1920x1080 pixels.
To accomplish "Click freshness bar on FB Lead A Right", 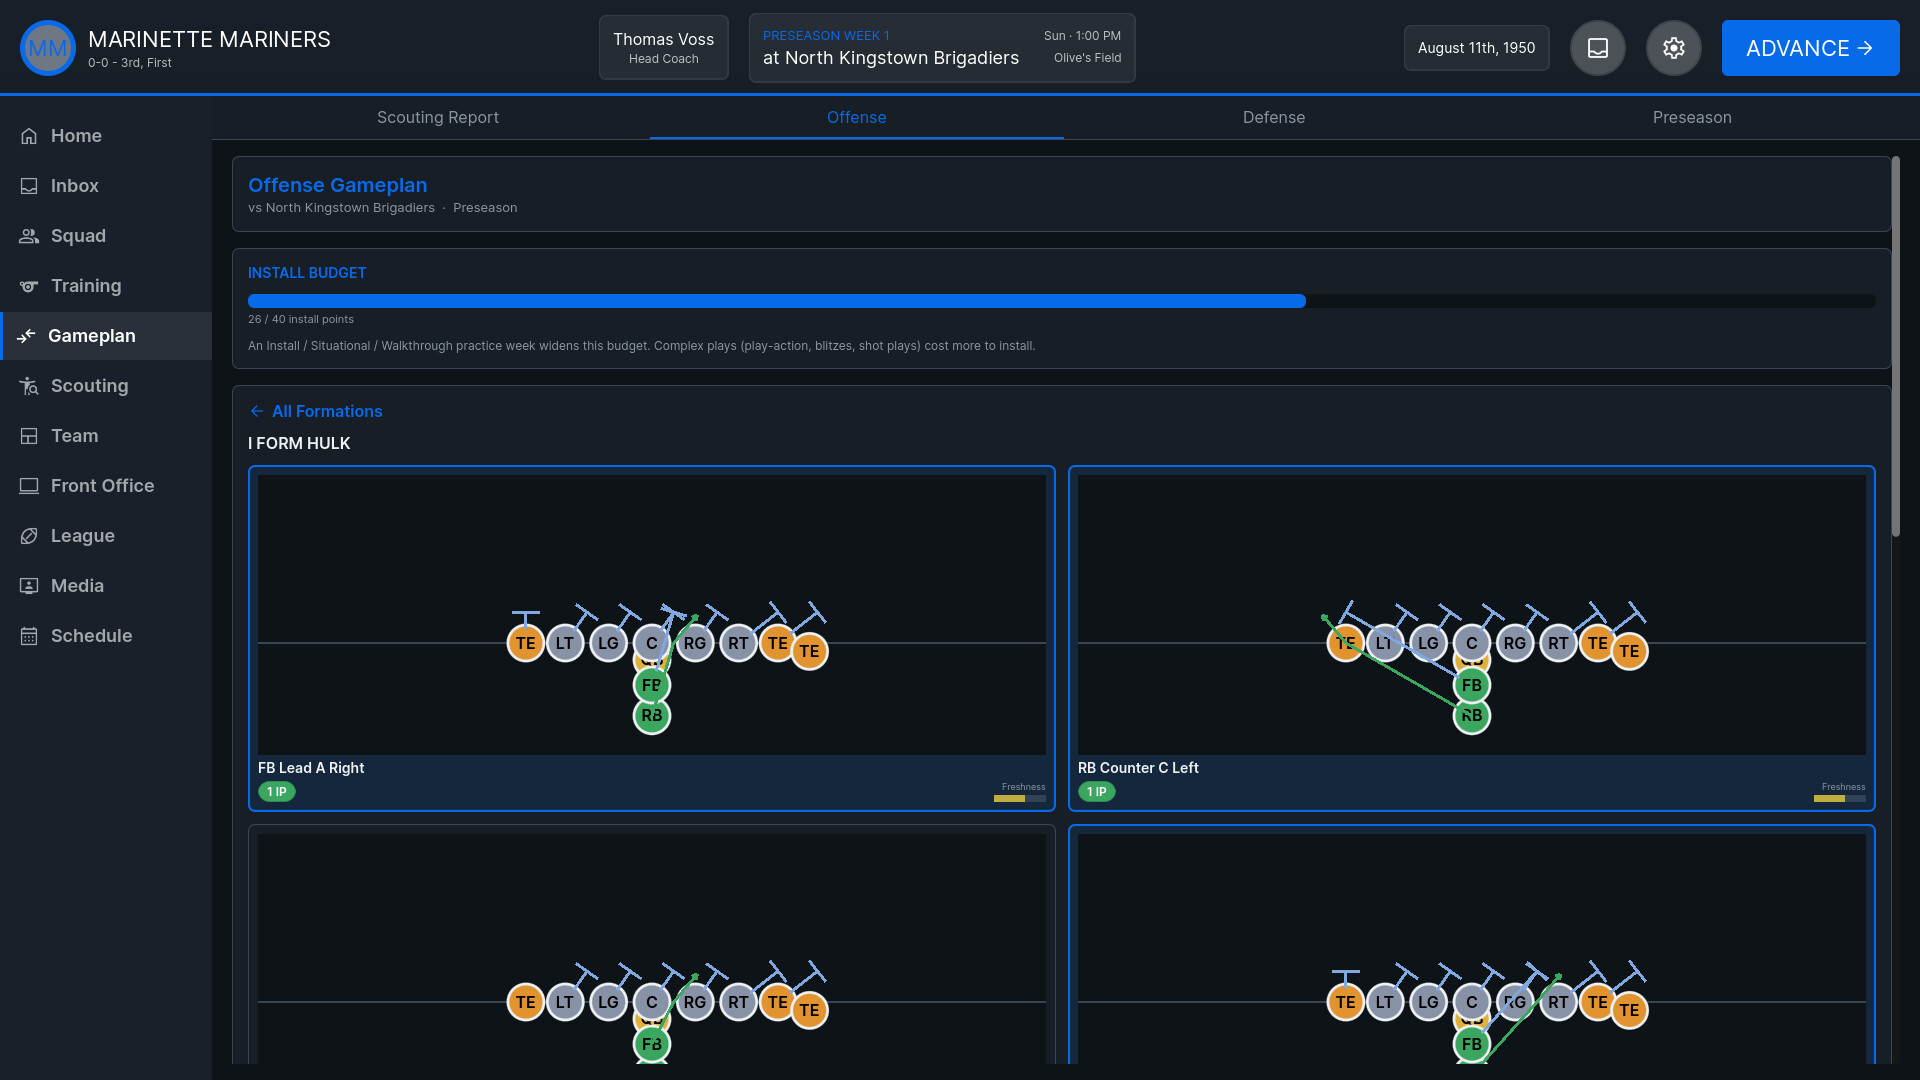I will 1019,799.
